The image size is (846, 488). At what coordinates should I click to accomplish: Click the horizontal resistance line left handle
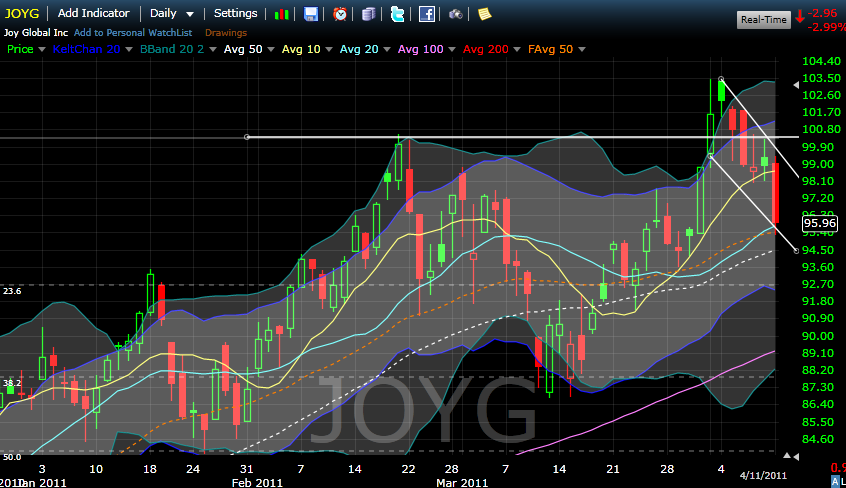(x=247, y=137)
